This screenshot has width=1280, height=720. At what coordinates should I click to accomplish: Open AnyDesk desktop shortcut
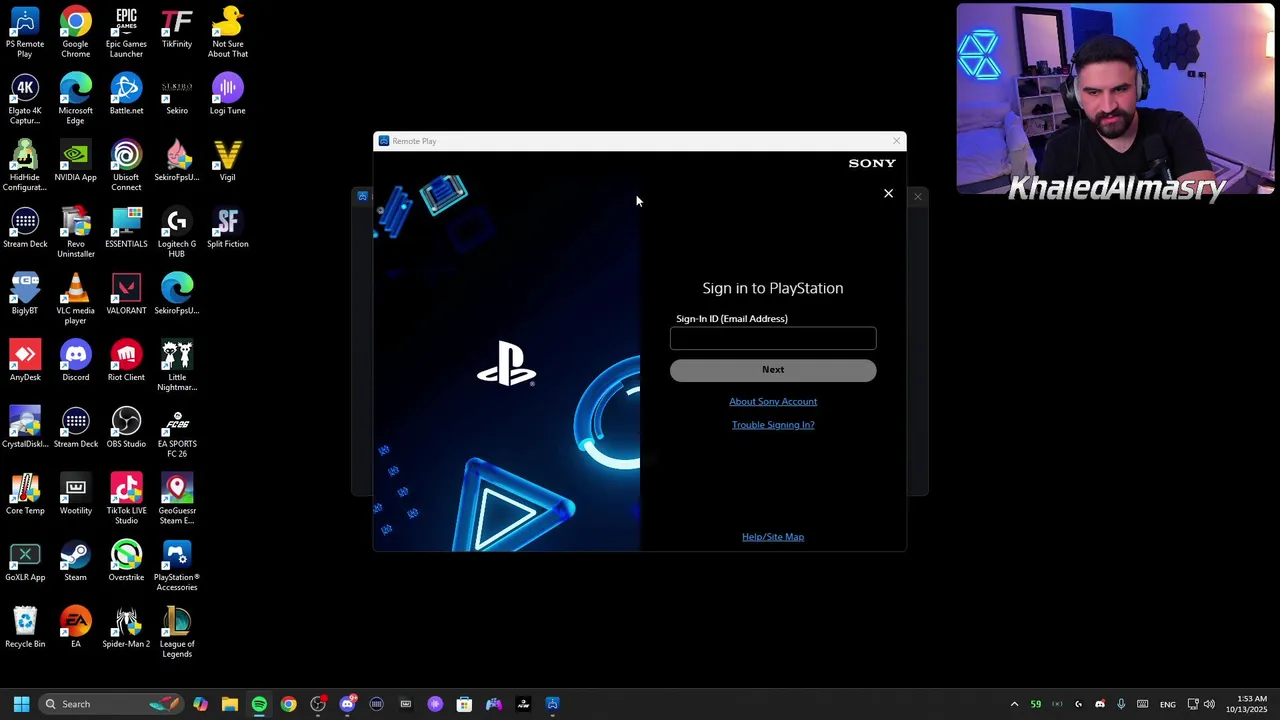(x=25, y=361)
